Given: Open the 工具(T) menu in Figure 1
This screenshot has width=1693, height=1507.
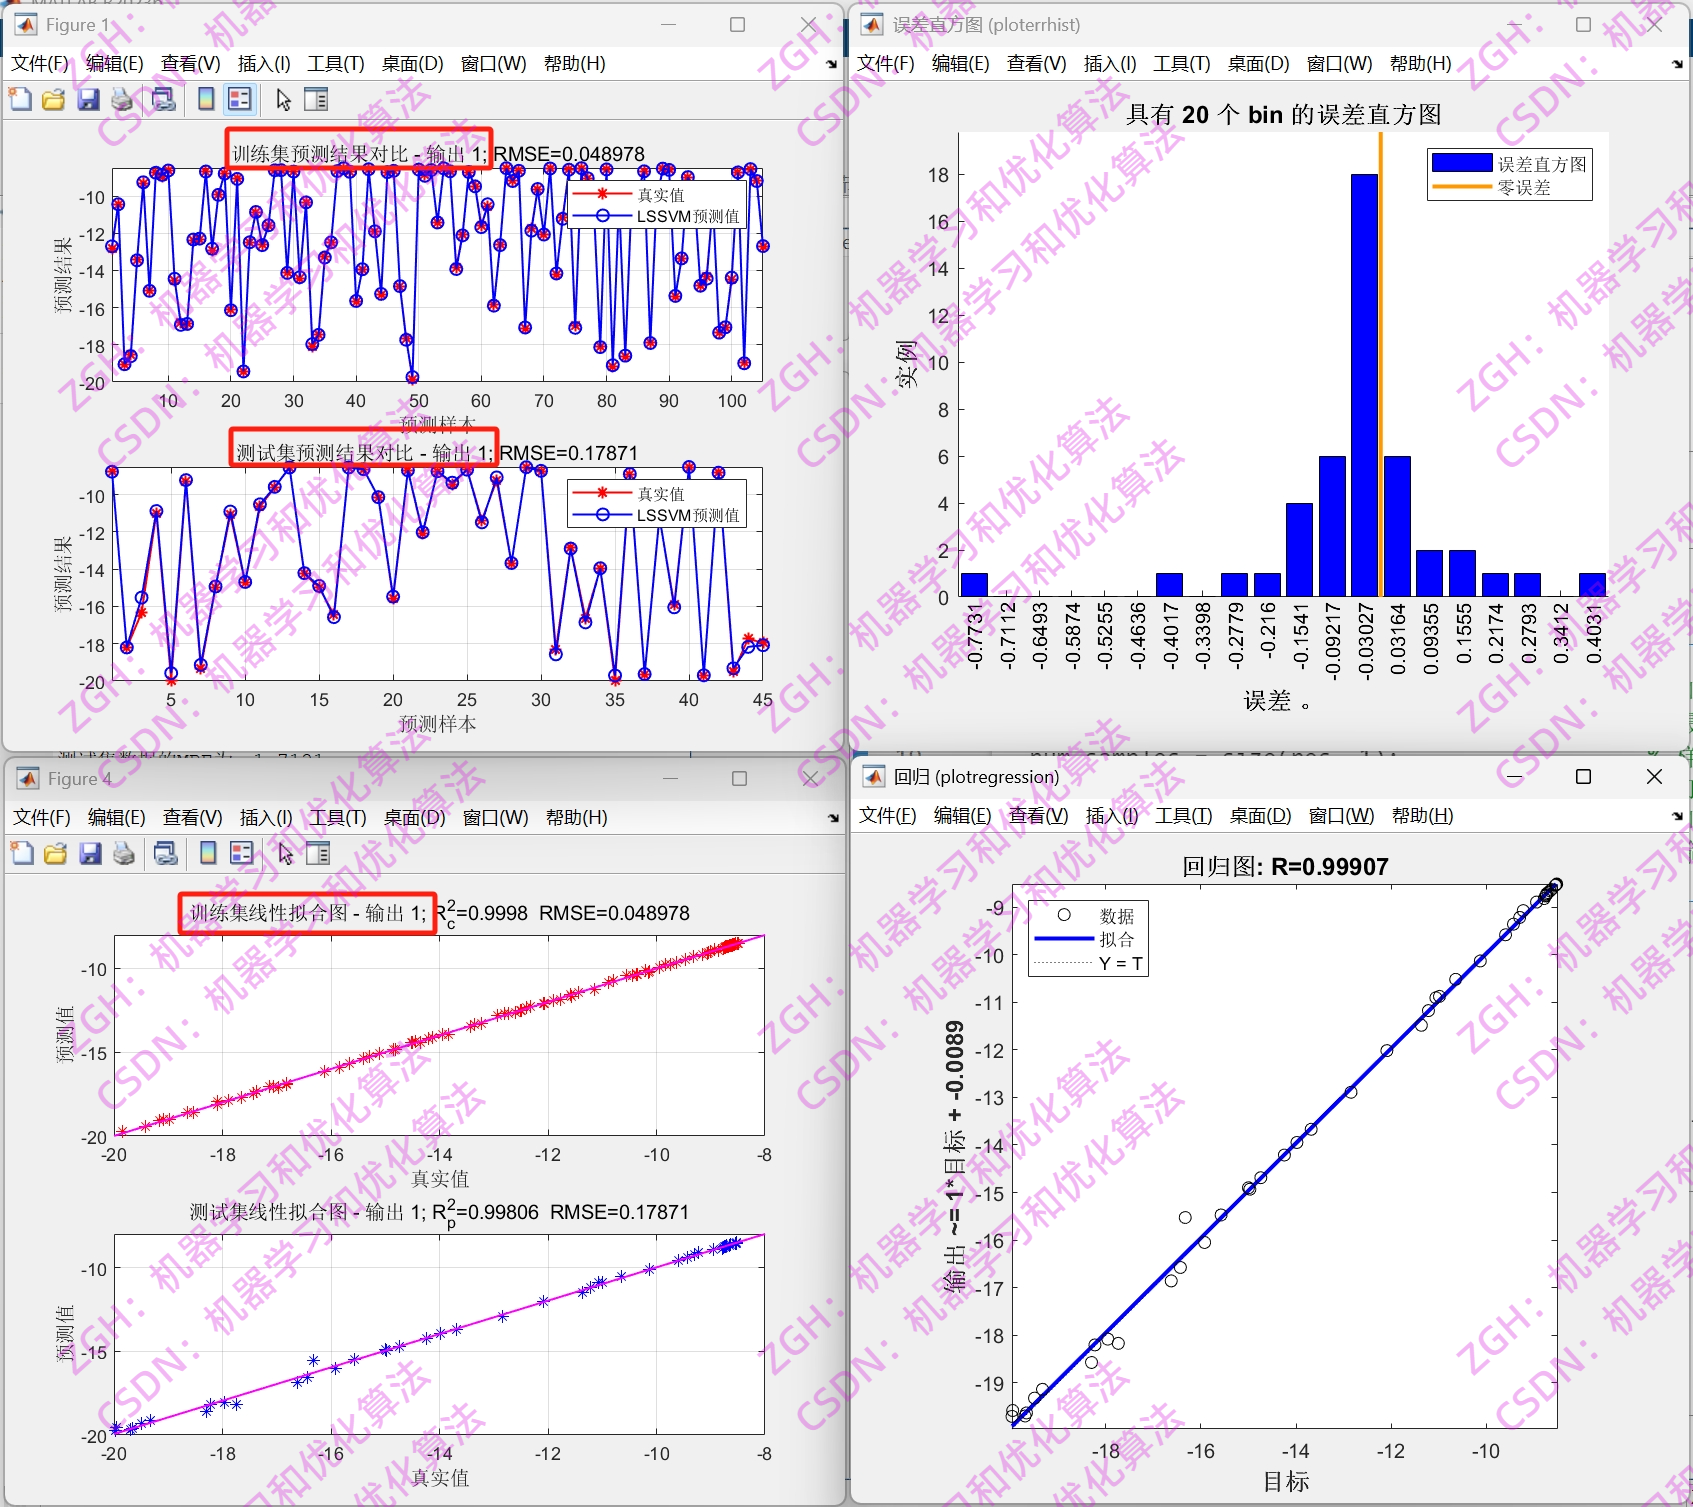Looking at the screenshot, I should (334, 63).
